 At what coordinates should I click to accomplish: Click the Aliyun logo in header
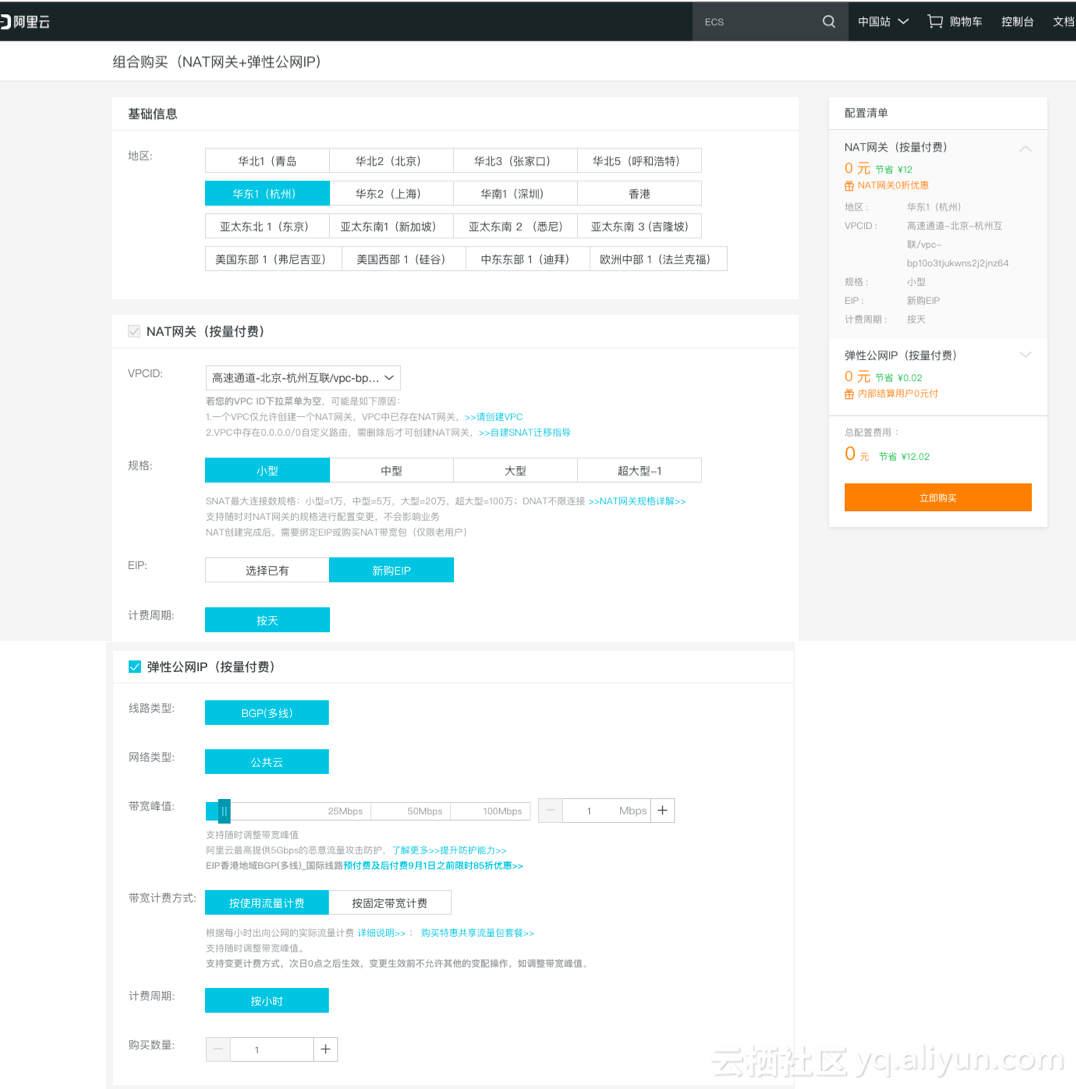25,22
